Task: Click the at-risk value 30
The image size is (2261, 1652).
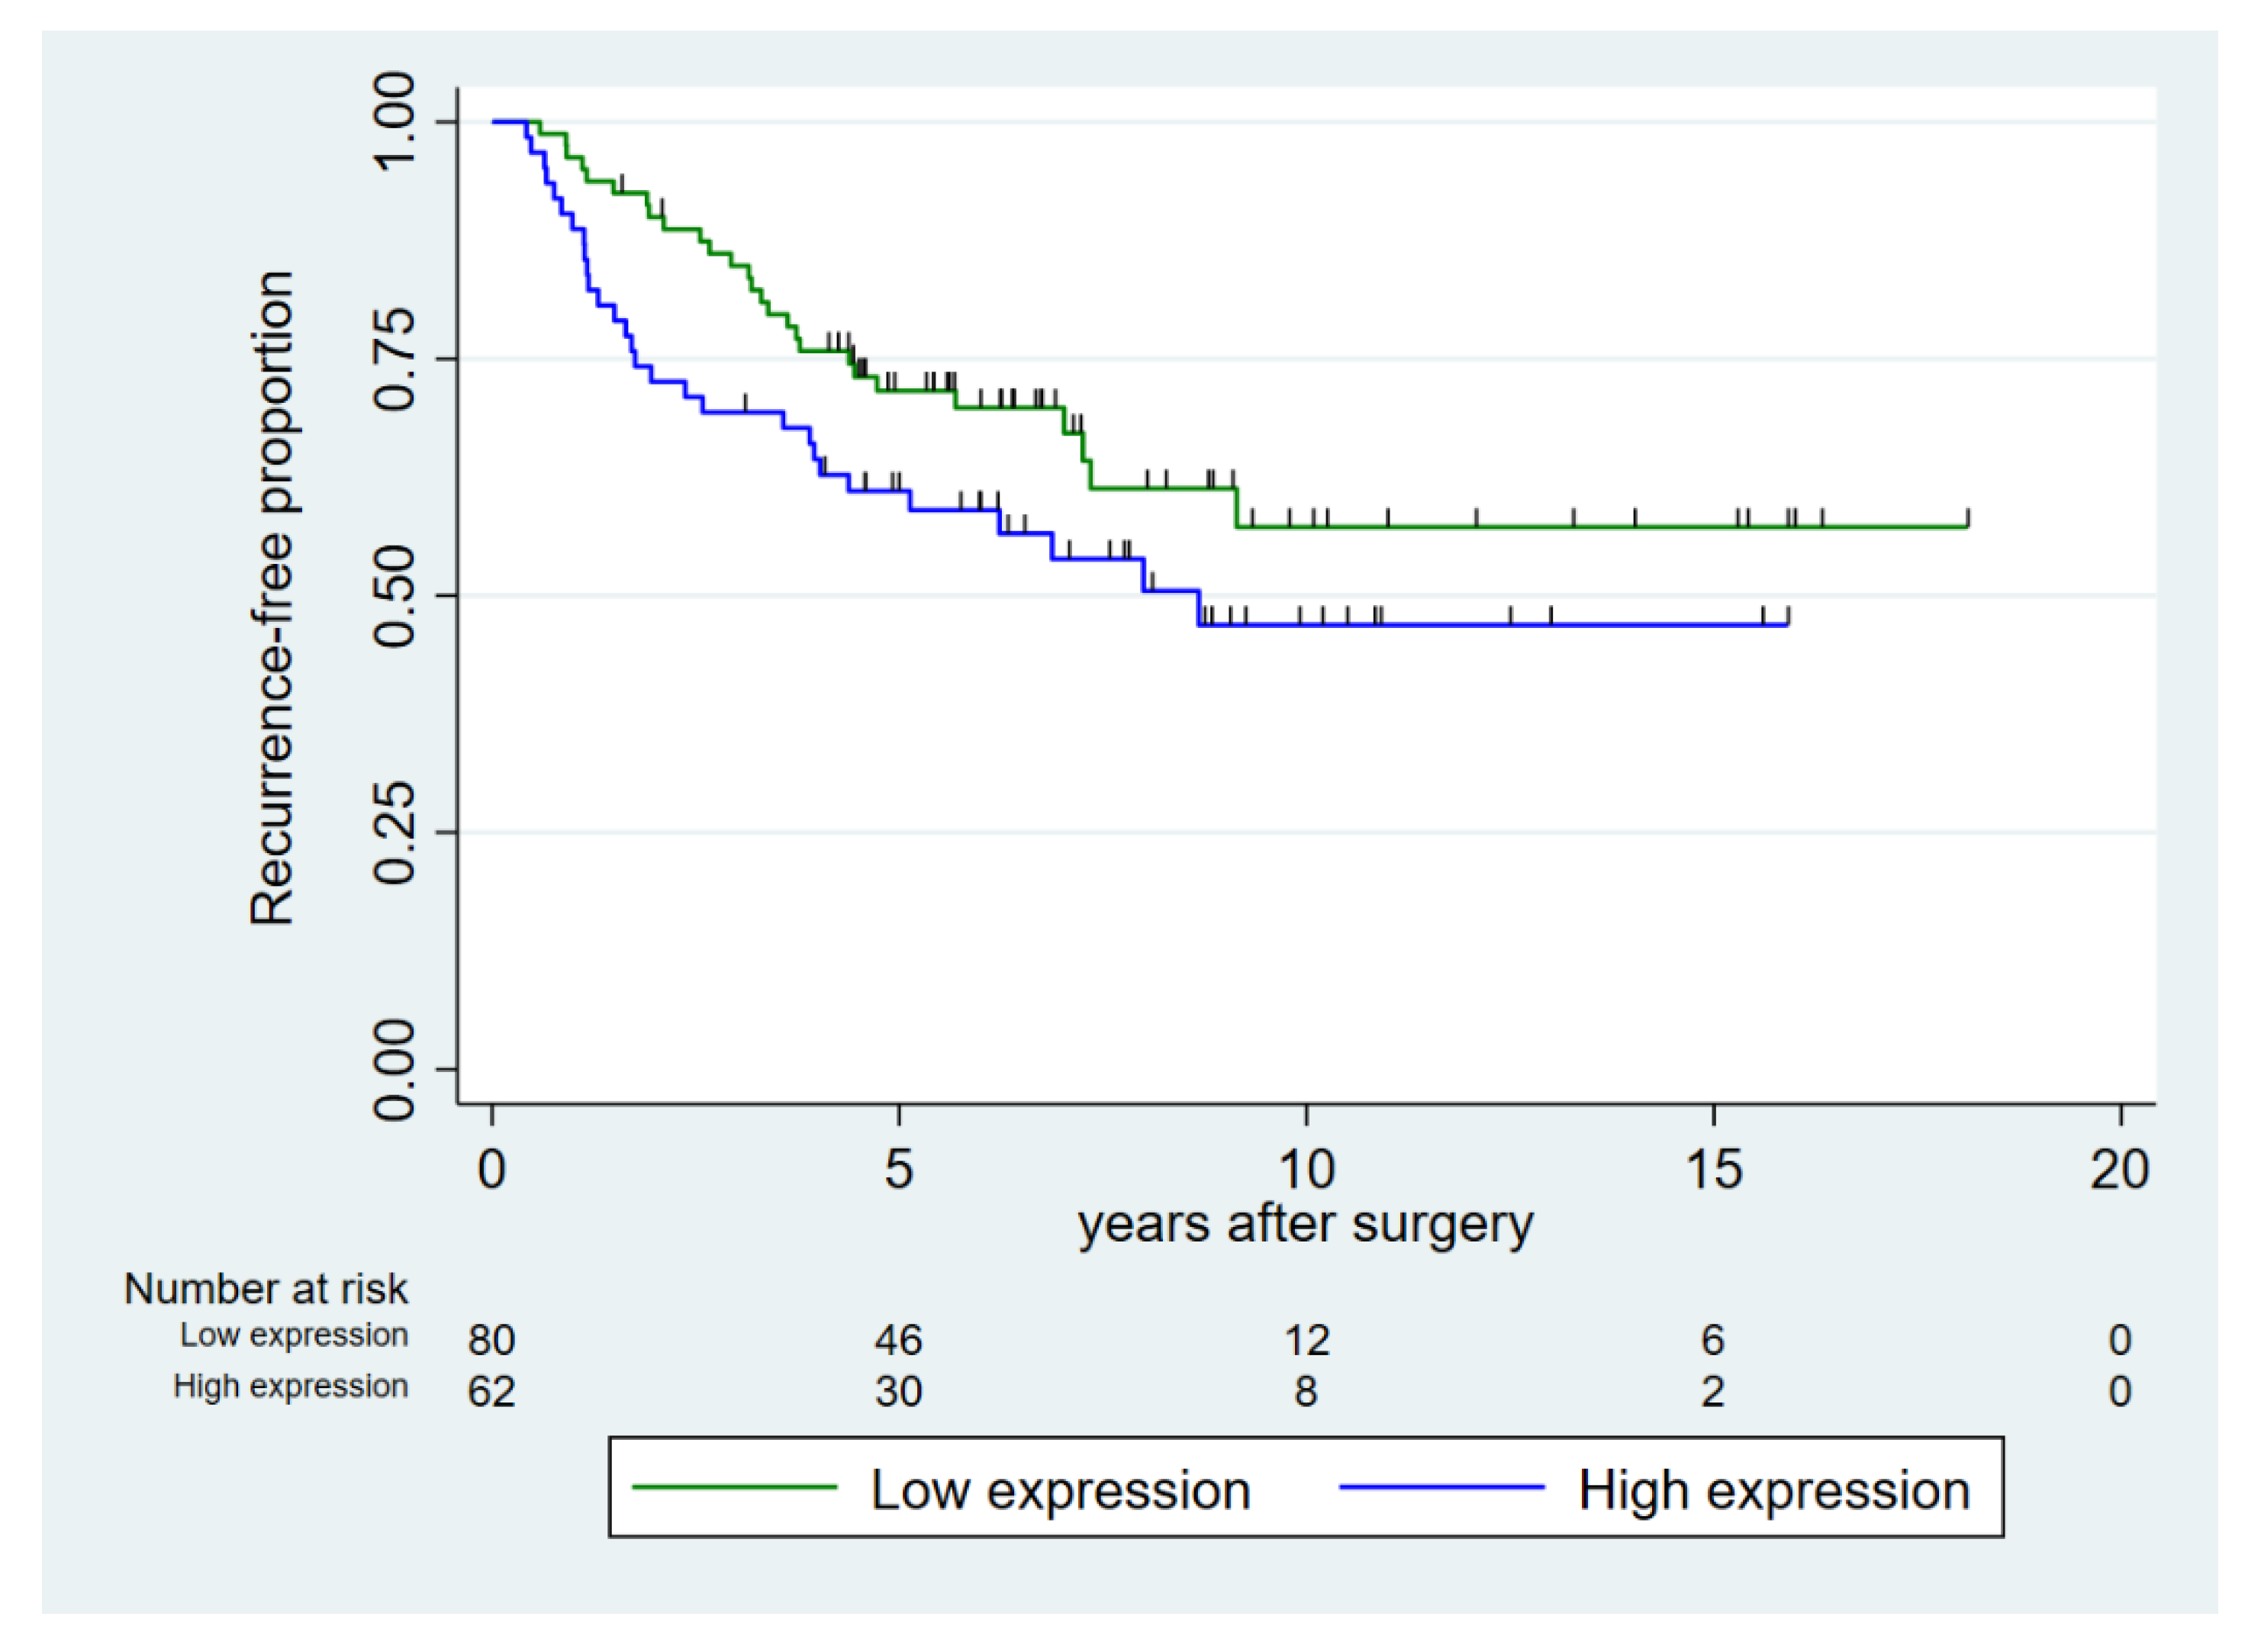Action: (x=898, y=1392)
